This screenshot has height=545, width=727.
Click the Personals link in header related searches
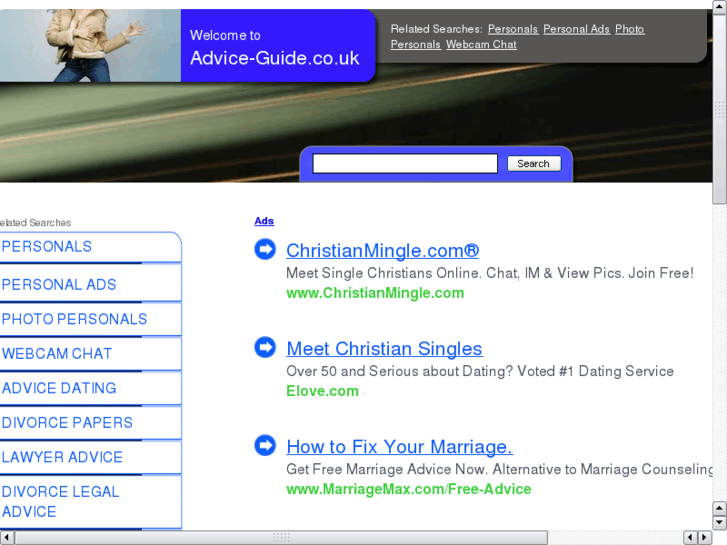coord(513,29)
